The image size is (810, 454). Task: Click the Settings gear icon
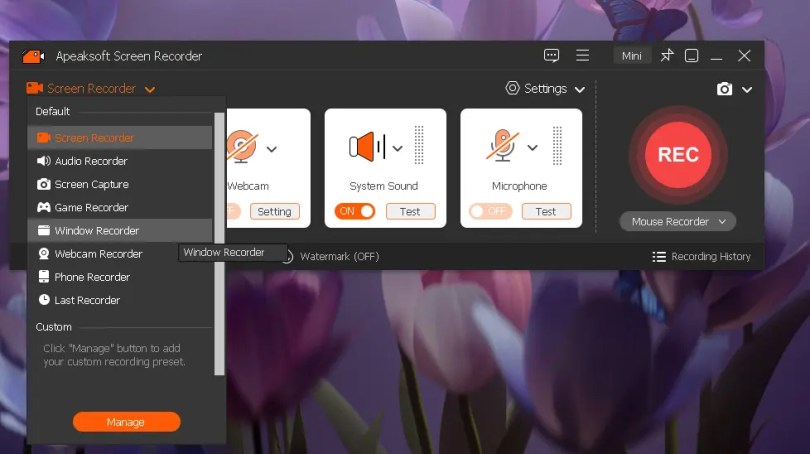(512, 88)
